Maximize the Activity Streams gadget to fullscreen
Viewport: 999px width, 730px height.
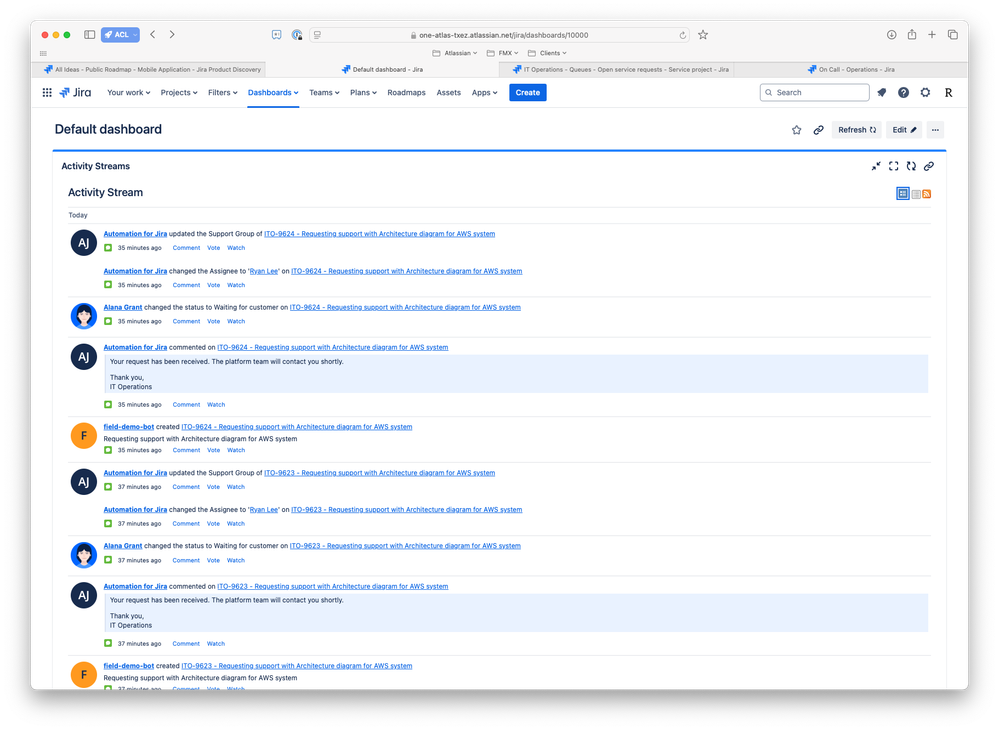894,166
